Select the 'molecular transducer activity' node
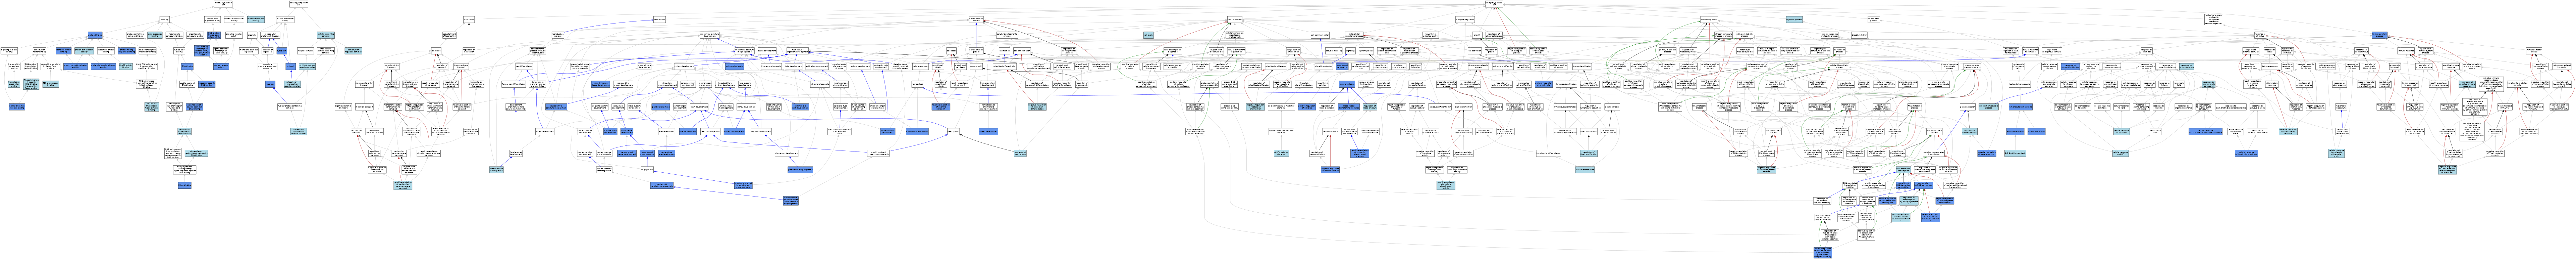Image resolution: width=2576 pixels, height=259 pixels. tap(234, 19)
